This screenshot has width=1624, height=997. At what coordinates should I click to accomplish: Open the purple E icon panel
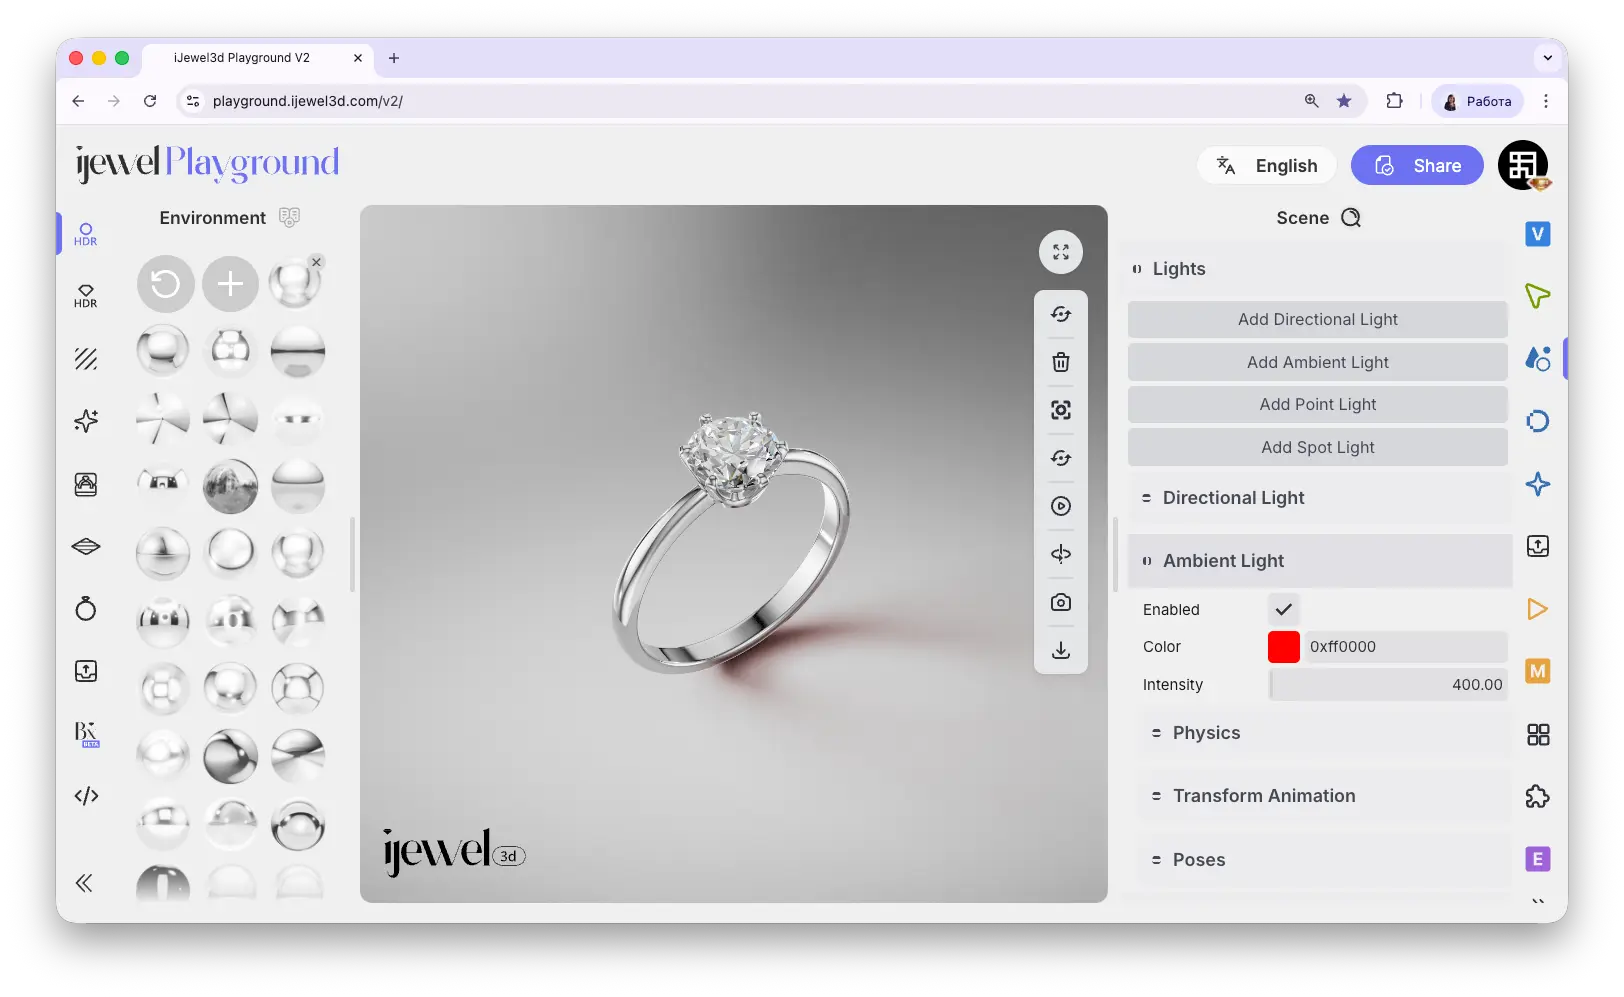point(1538,859)
